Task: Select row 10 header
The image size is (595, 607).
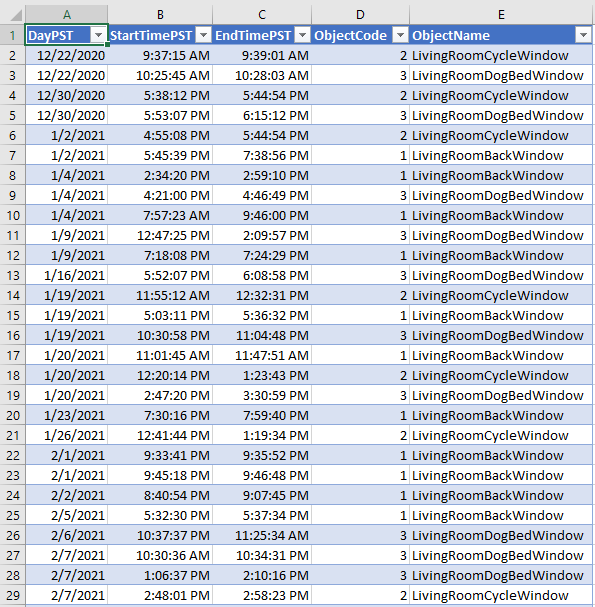Action: [13, 215]
